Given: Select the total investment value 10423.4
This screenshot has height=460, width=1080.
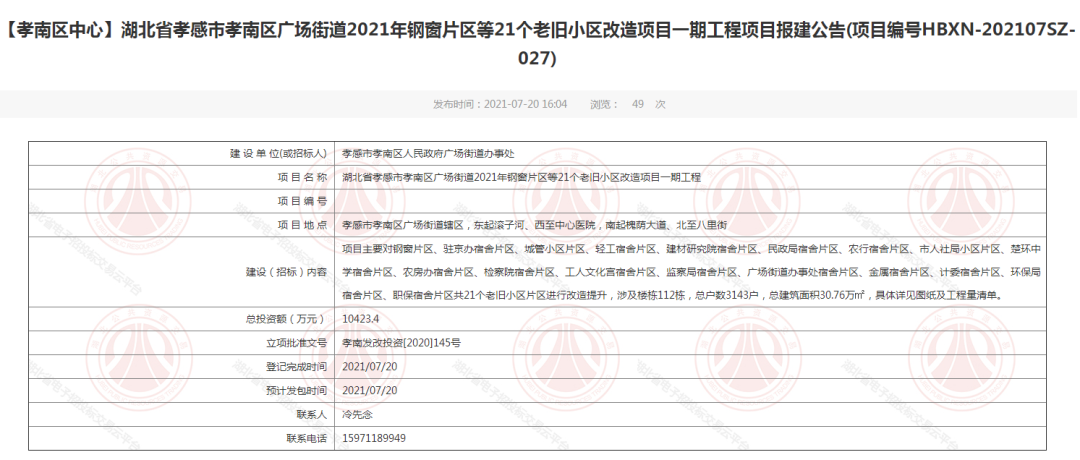Looking at the screenshot, I should [360, 319].
